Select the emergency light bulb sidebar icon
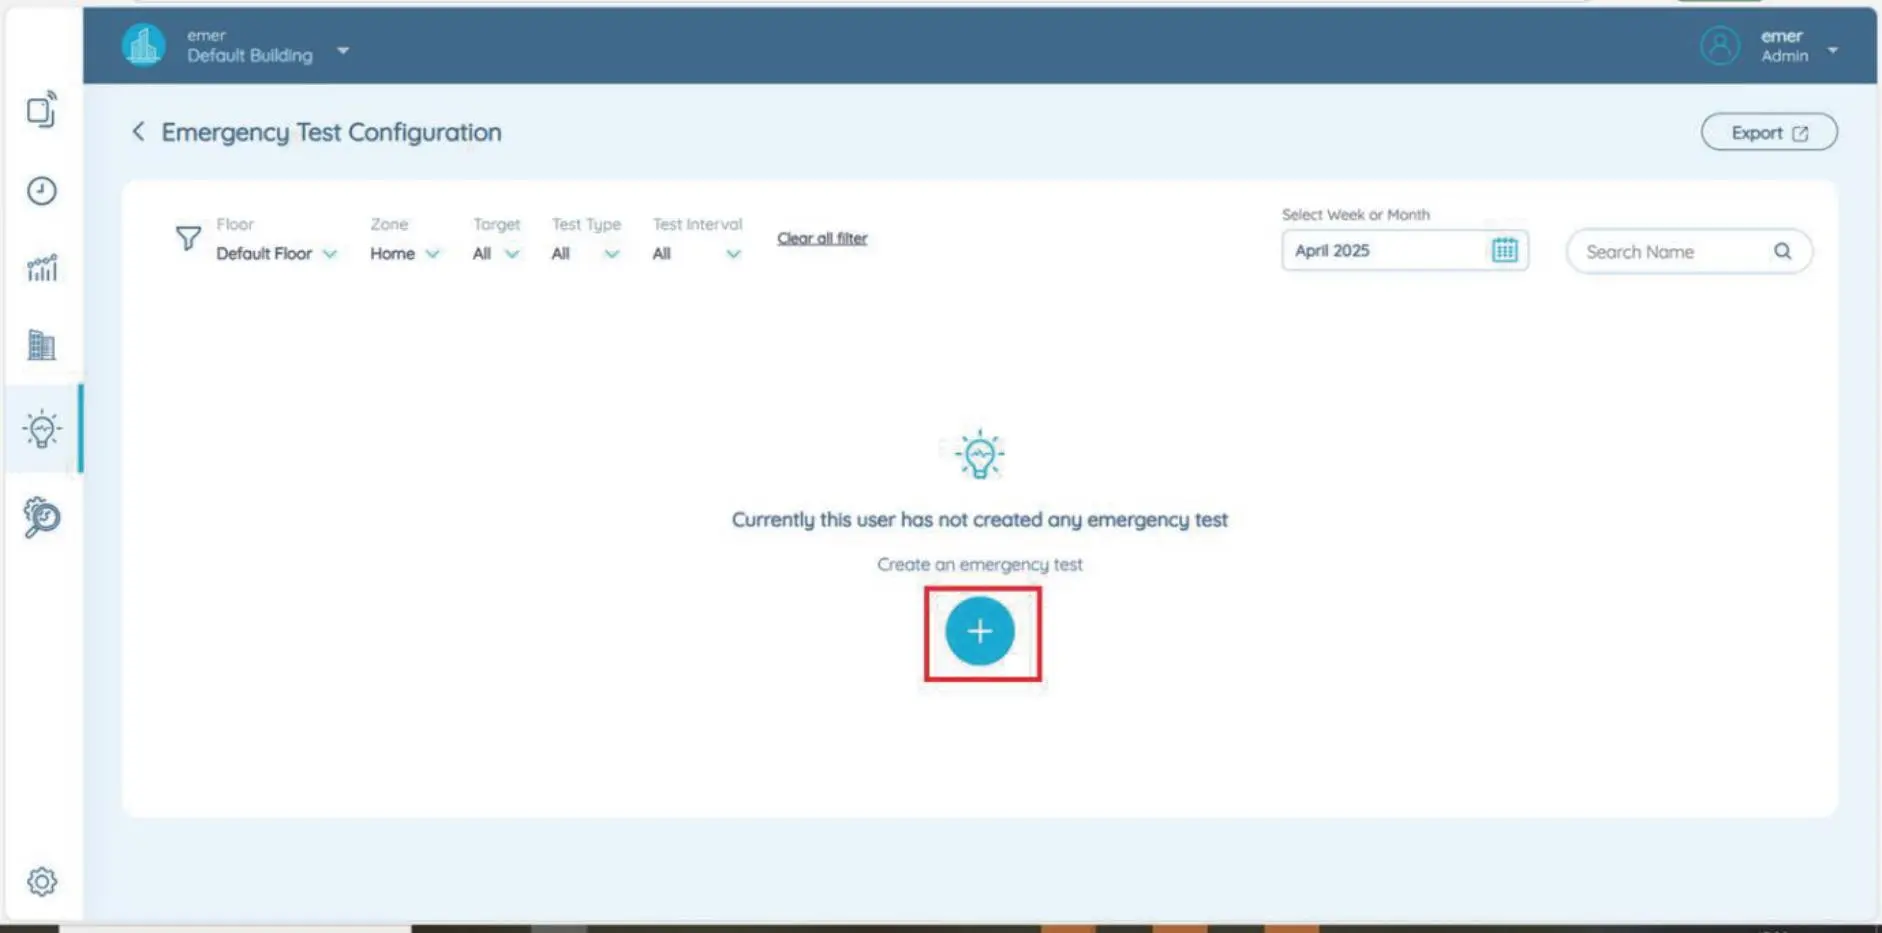The image size is (1882, 933). point(42,429)
